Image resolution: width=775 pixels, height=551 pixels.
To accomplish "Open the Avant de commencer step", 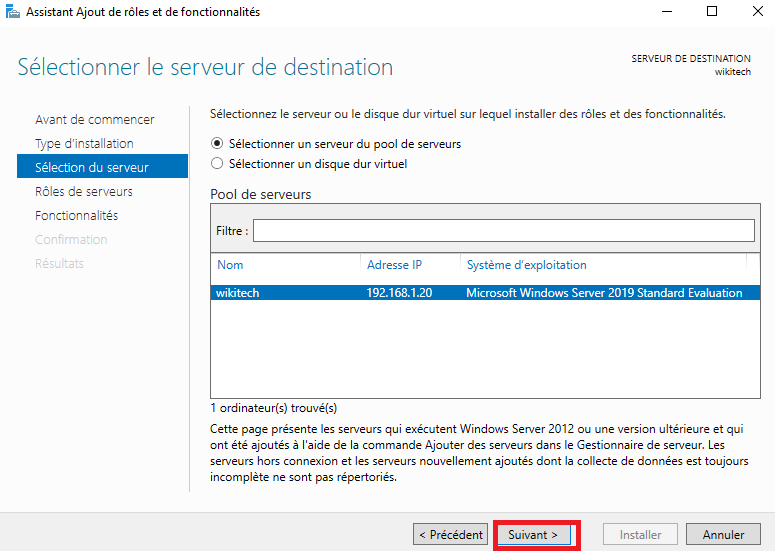I will [x=94, y=120].
